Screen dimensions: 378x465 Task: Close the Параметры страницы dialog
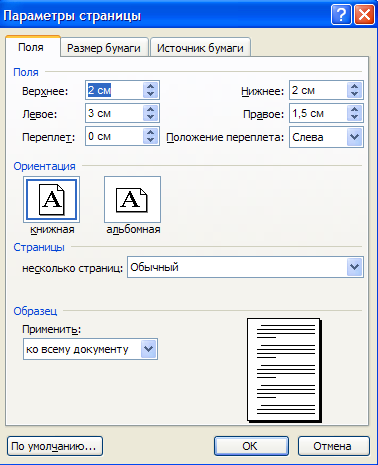[x=364, y=15]
